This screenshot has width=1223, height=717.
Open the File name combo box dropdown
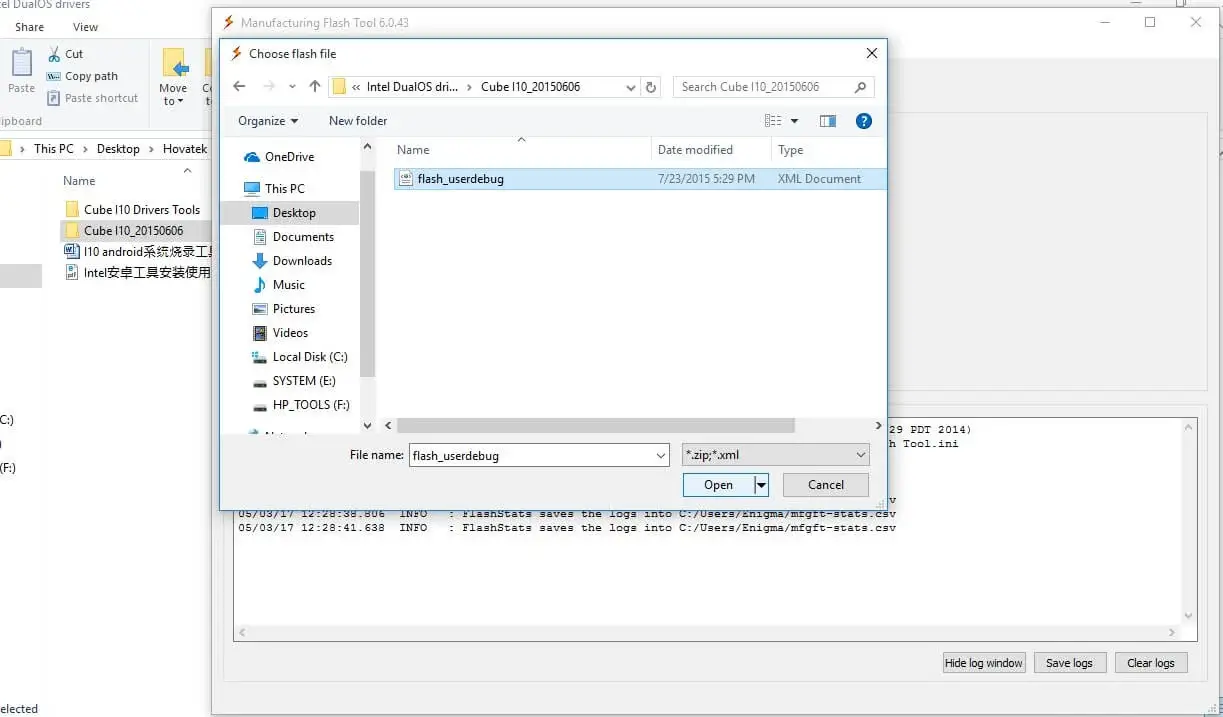pyautogui.click(x=661, y=455)
